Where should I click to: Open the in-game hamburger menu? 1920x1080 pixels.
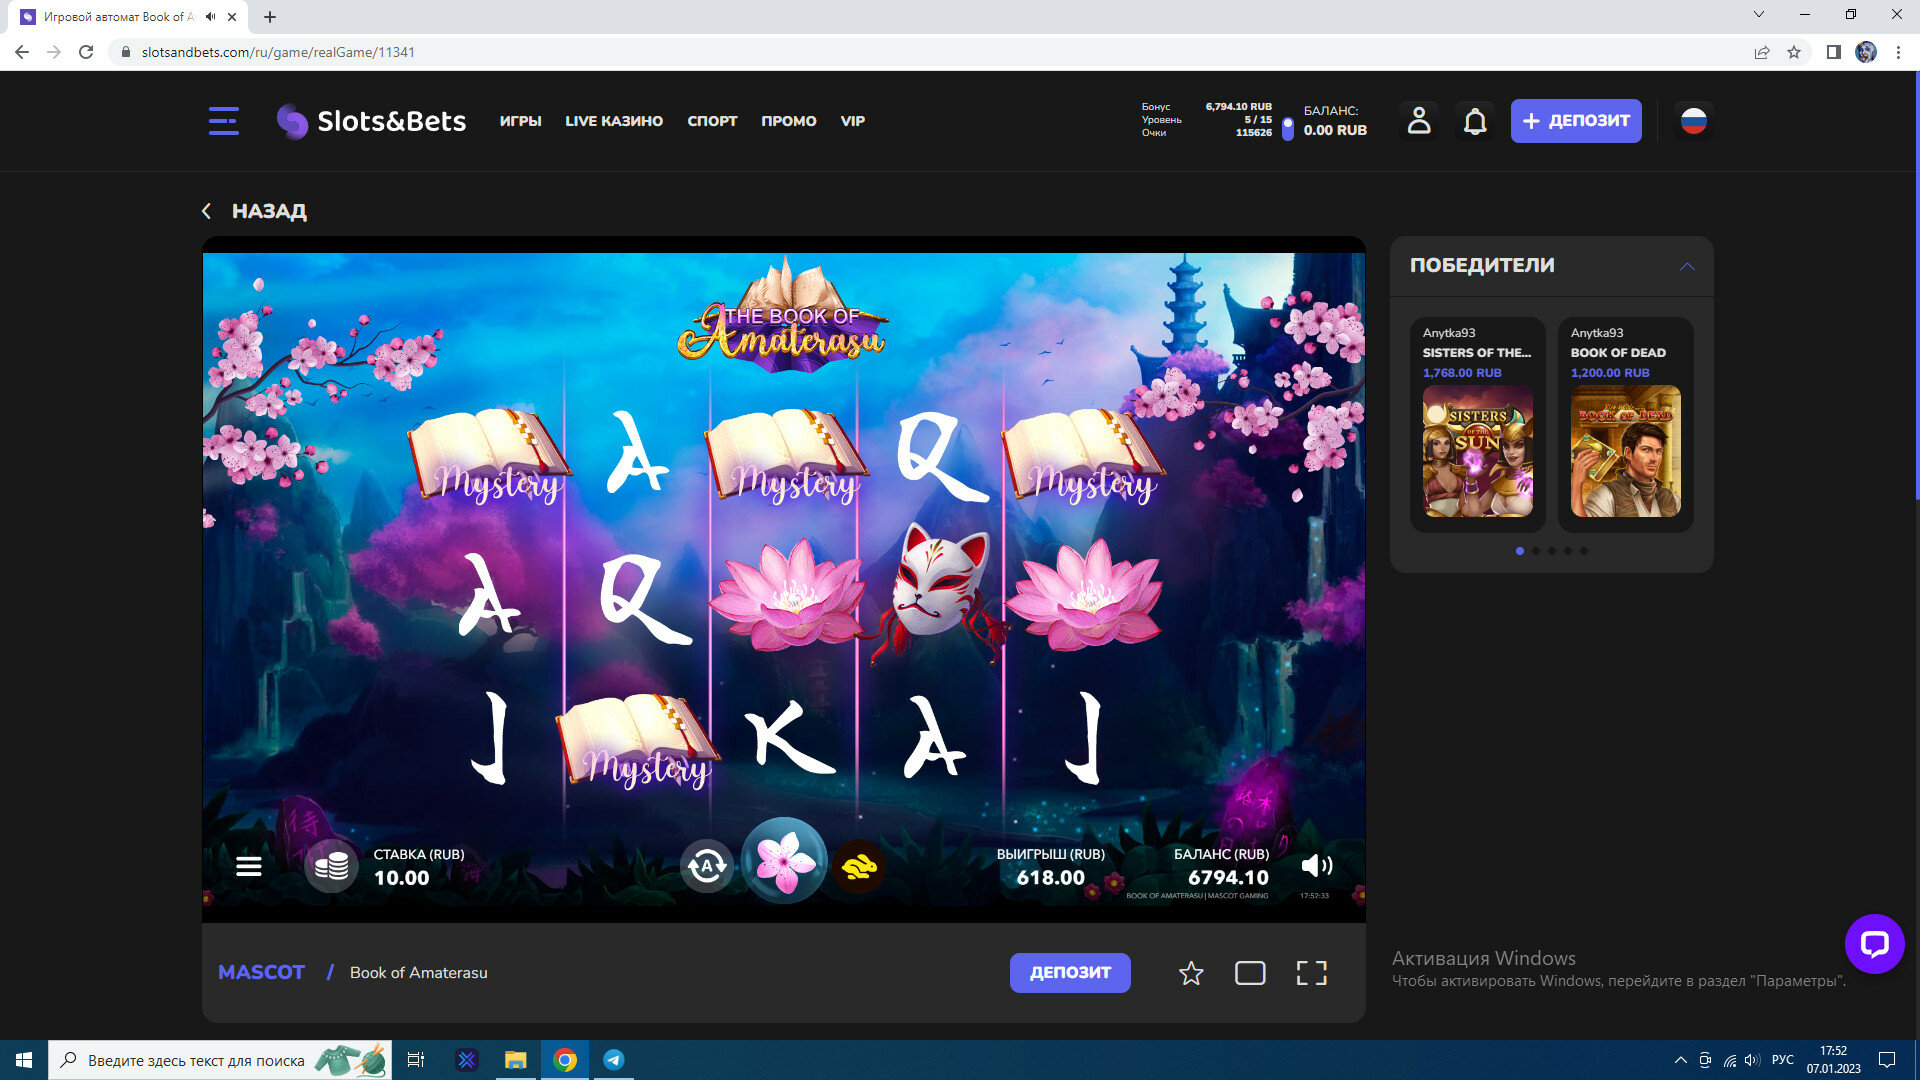[x=249, y=866]
